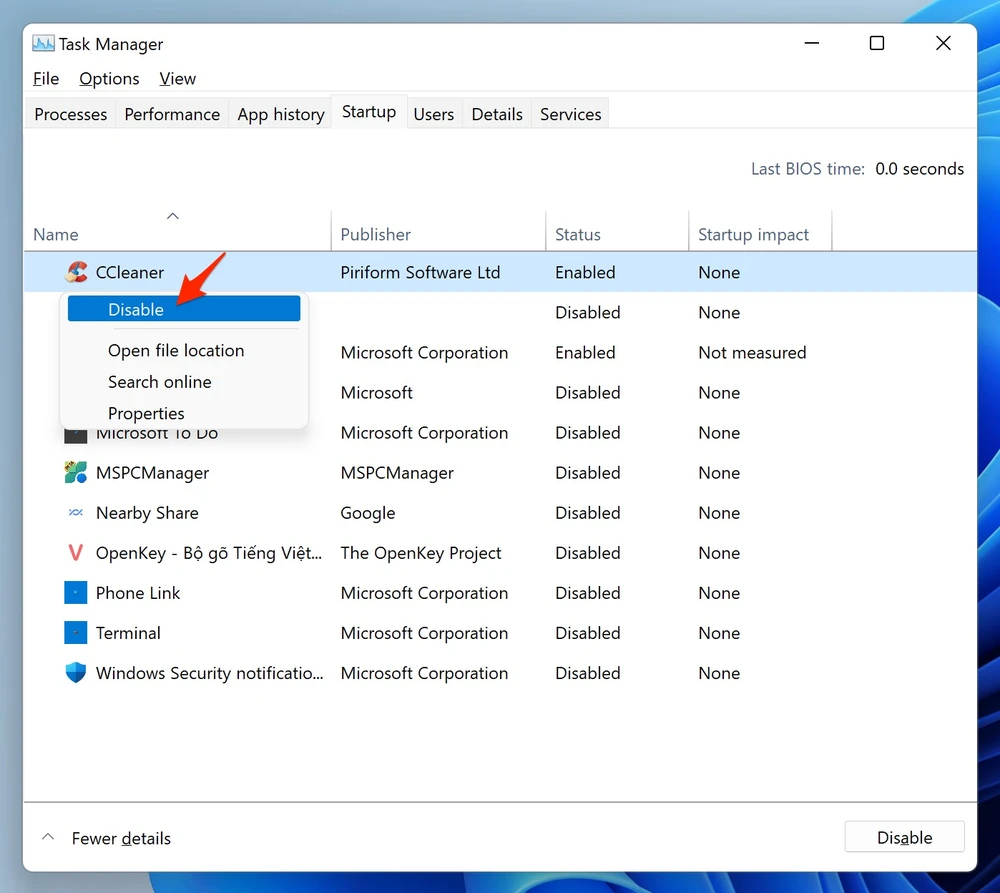The image size is (1000, 893).
Task: Open the View menu
Action: (177, 78)
